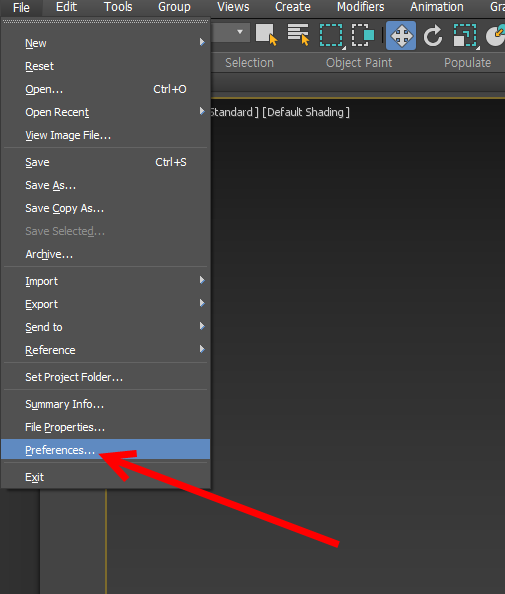505x594 pixels.
Task: Click the Select by Name icon
Action: tap(299, 35)
